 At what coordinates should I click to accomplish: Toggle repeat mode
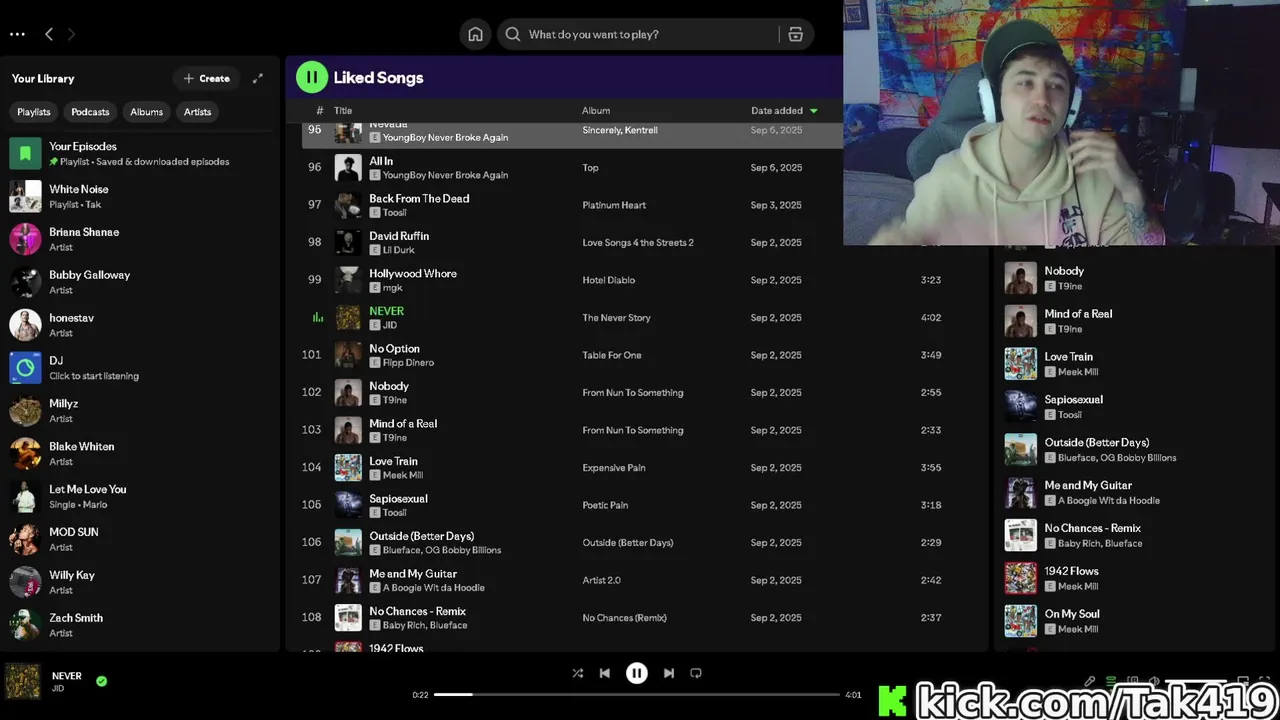tap(696, 673)
